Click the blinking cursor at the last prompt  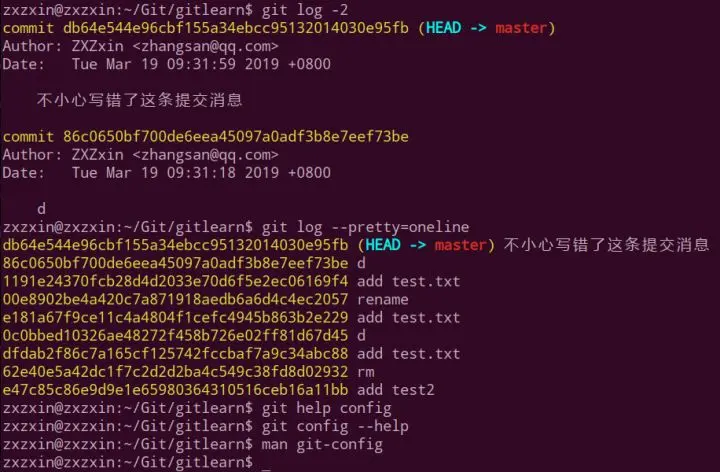(x=266, y=468)
